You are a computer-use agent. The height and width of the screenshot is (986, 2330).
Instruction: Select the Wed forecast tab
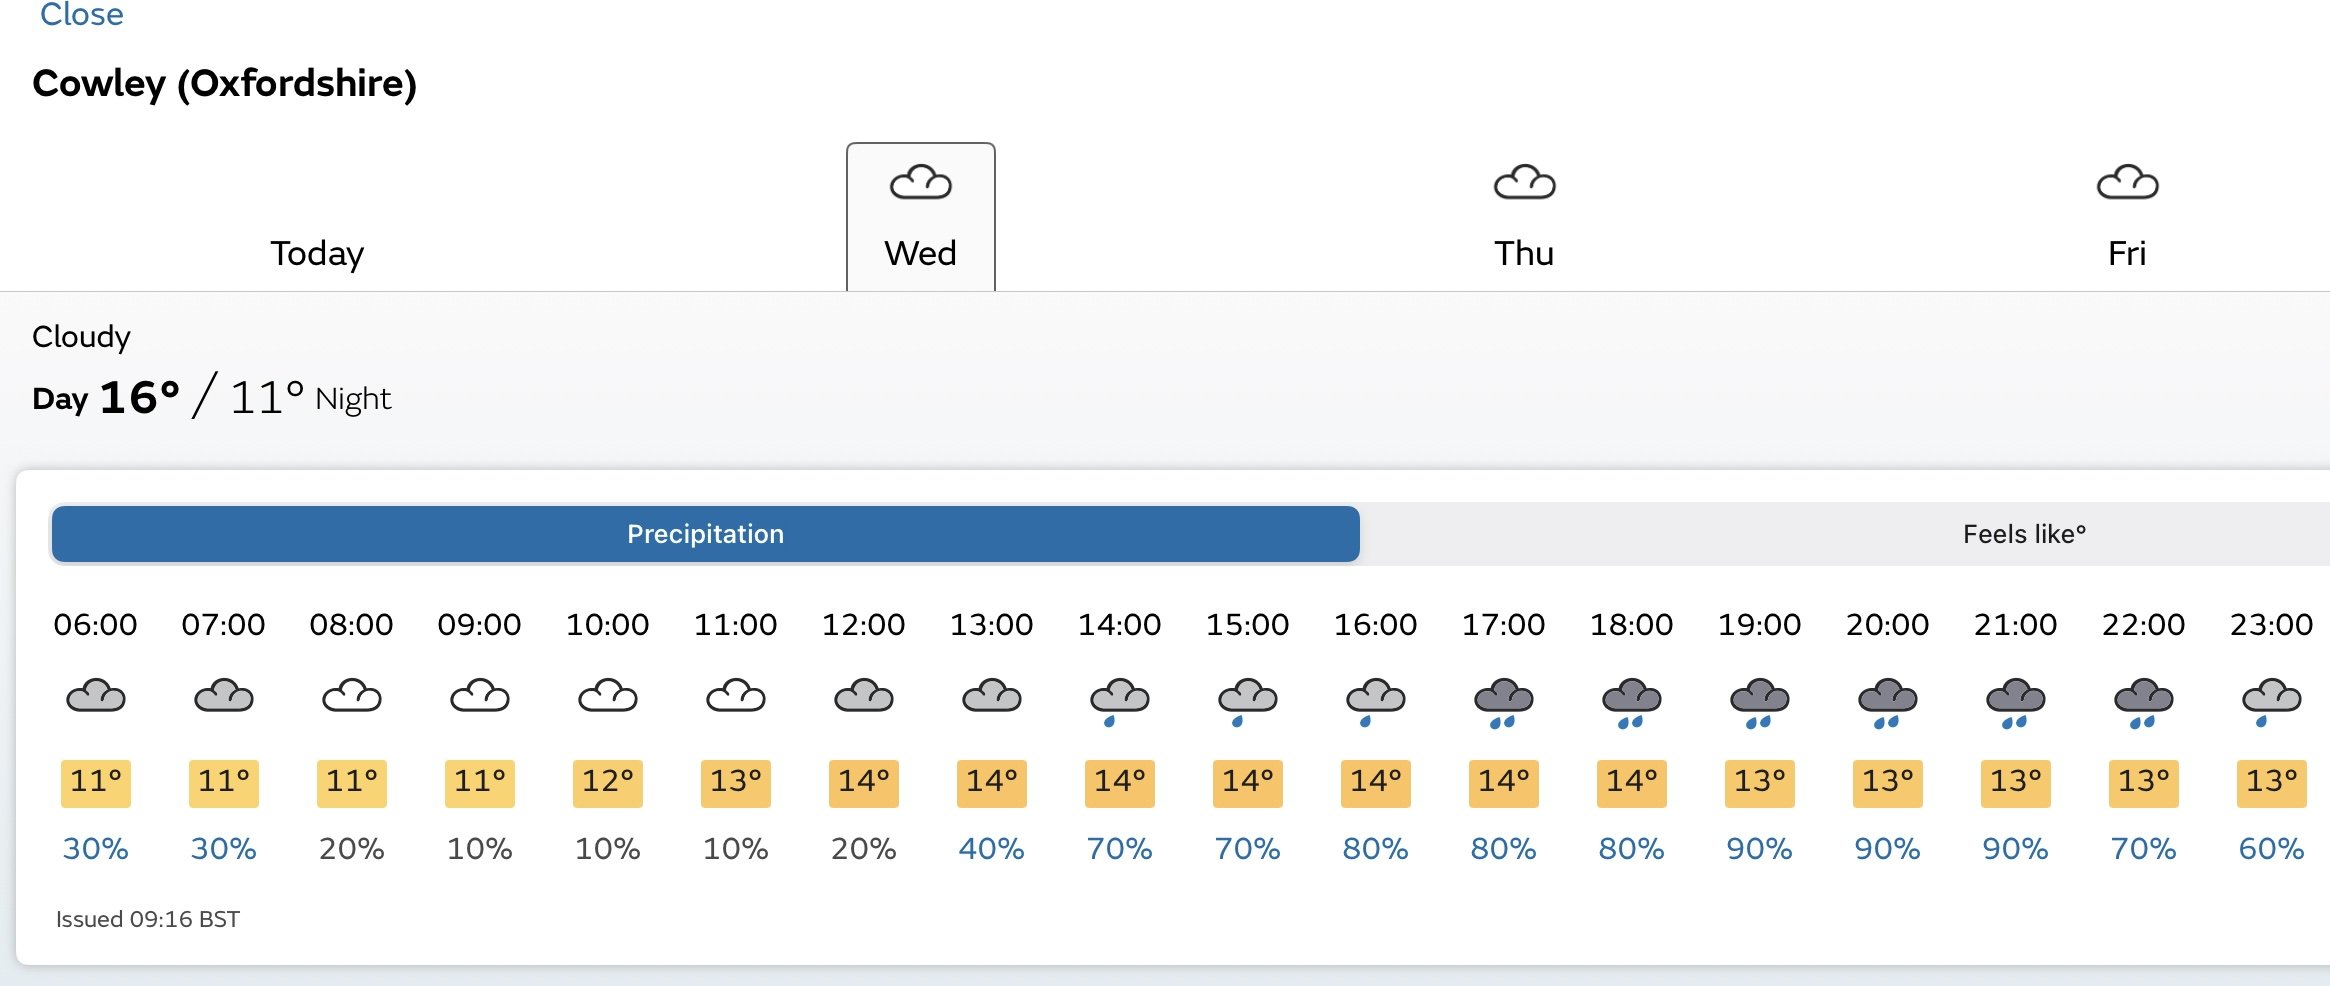point(920,217)
